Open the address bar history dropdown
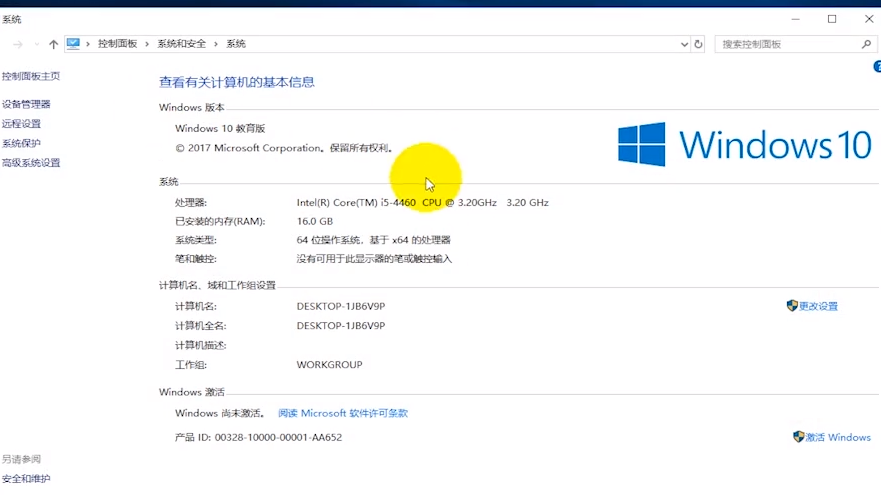 tap(684, 44)
